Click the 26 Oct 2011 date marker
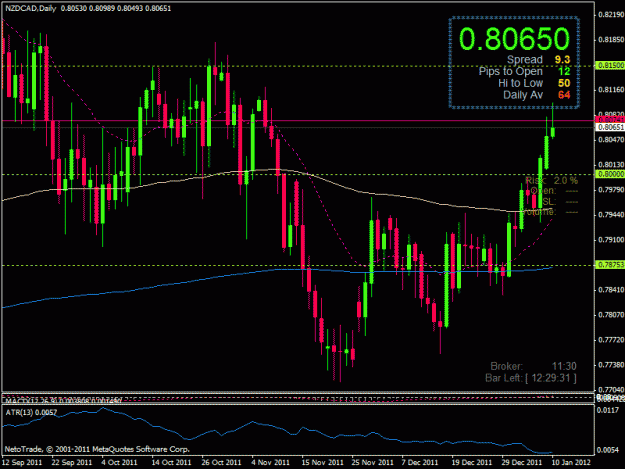Image resolution: width=625 pixels, height=469 pixels. click(221, 462)
